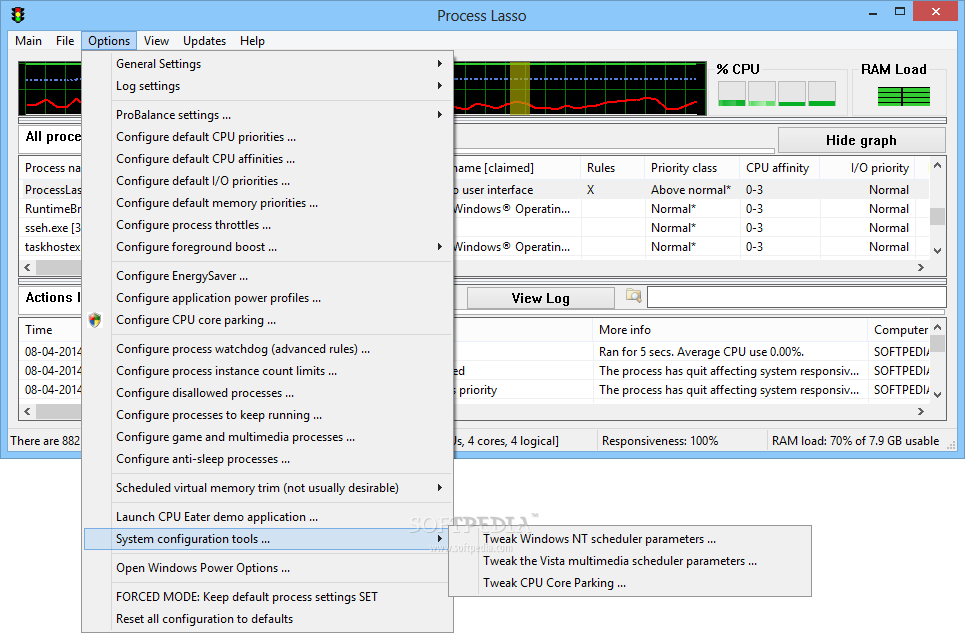Image resolution: width=965 pixels, height=633 pixels.
Task: Click log list scroll down arrow
Action: click(937, 395)
